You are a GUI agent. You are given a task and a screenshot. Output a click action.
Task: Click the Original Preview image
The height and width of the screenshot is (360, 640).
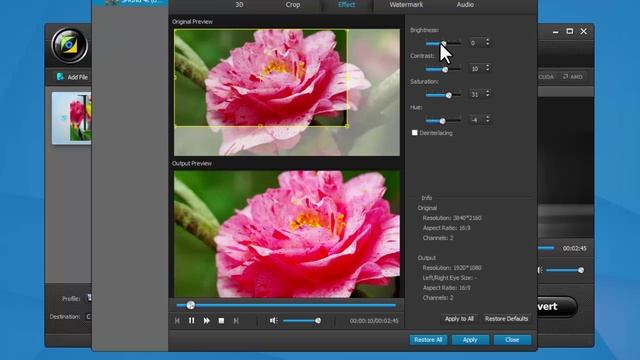pyautogui.click(x=287, y=92)
